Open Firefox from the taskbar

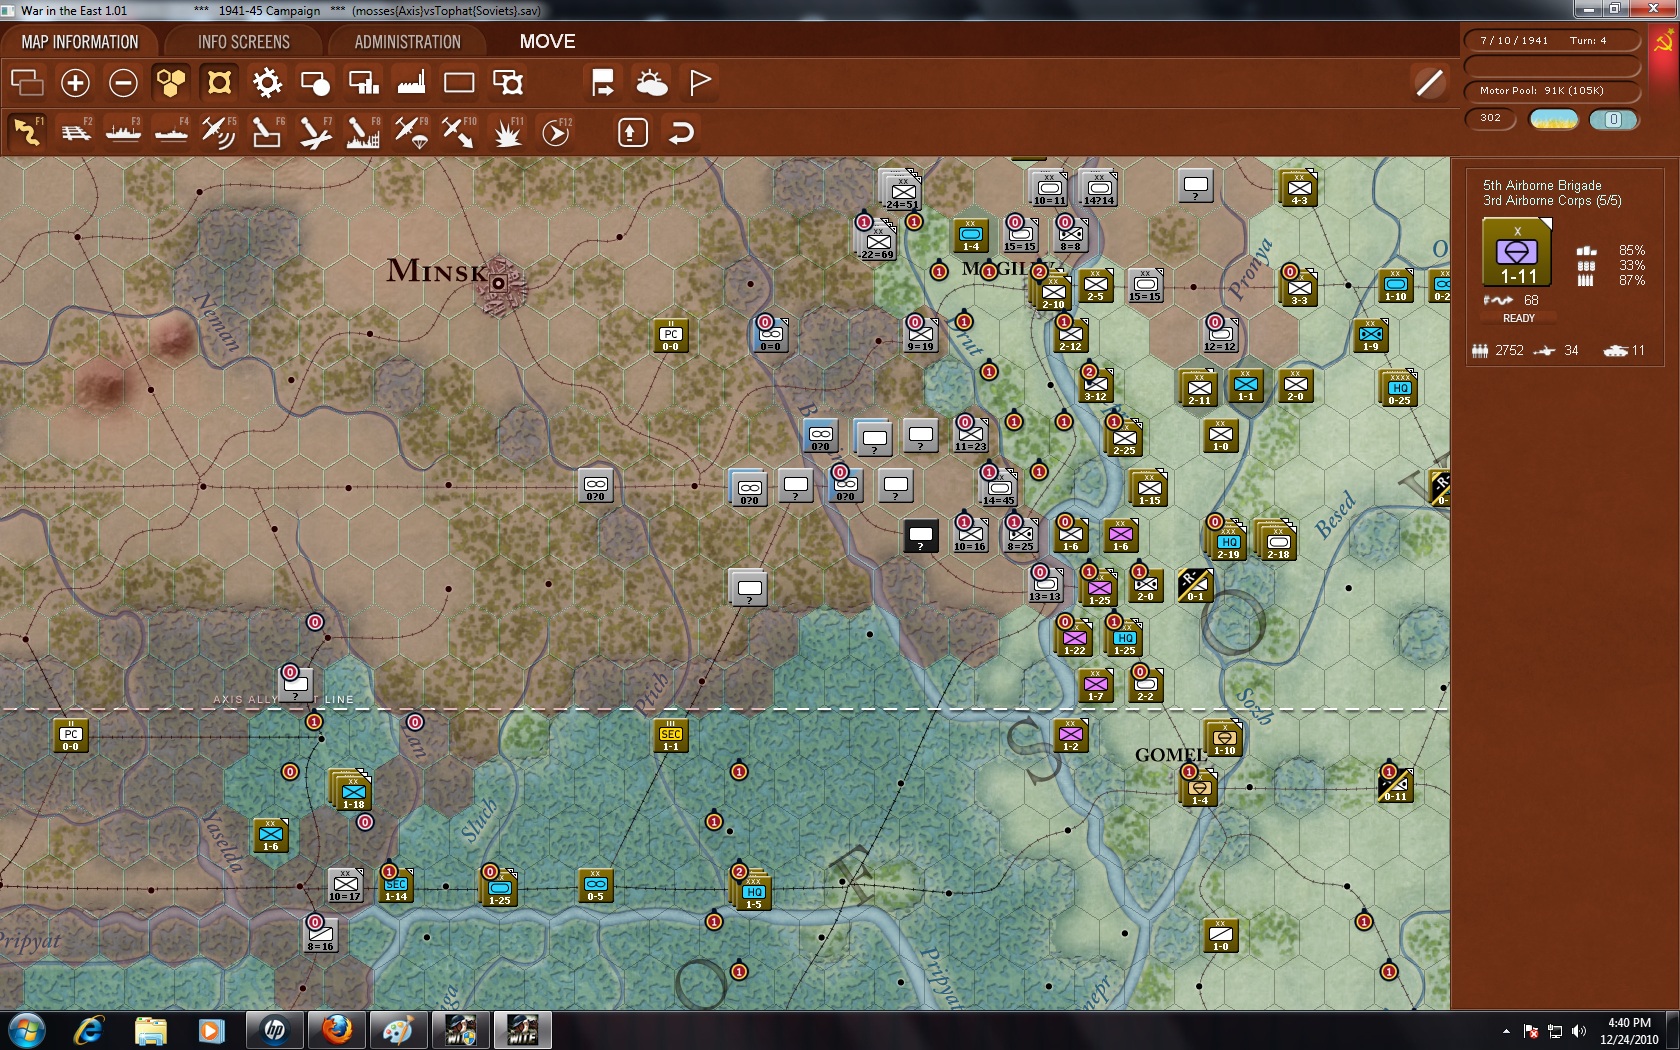[x=336, y=1030]
